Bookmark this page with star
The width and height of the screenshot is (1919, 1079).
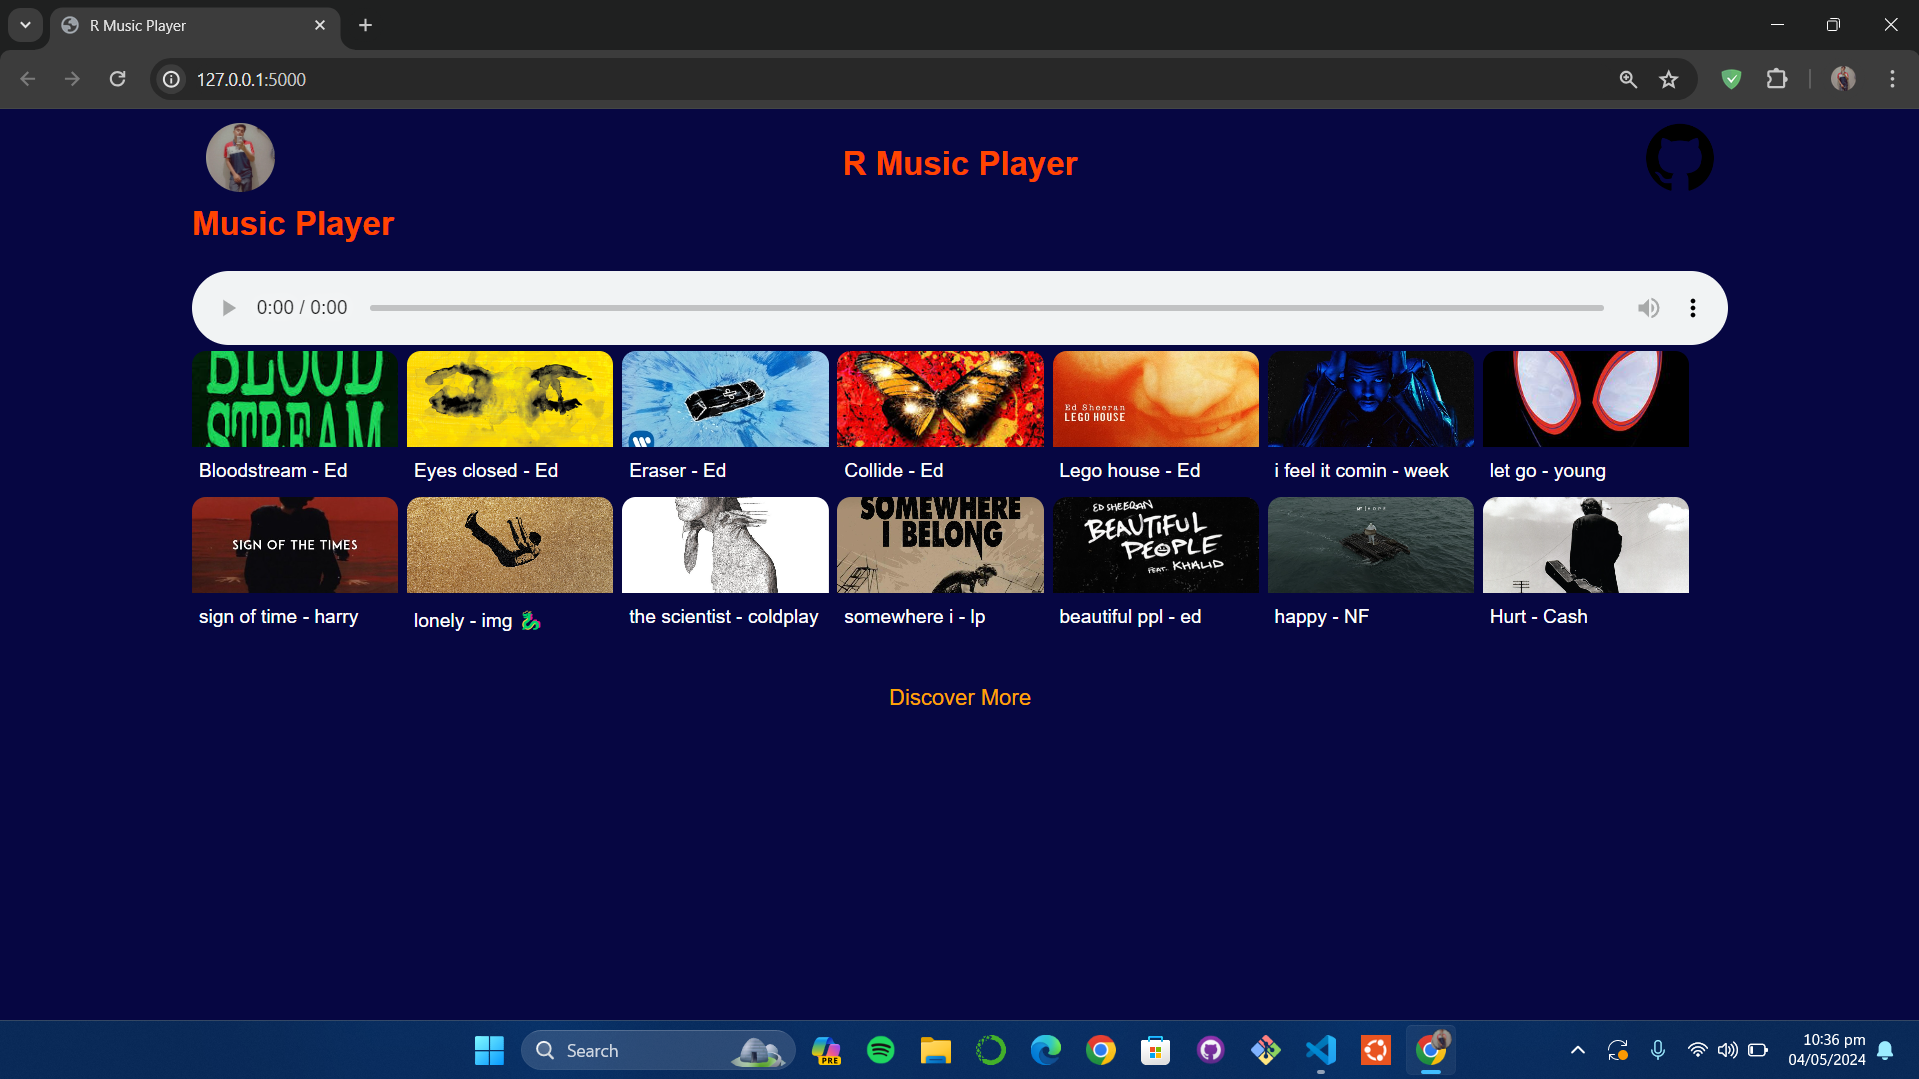click(1668, 79)
